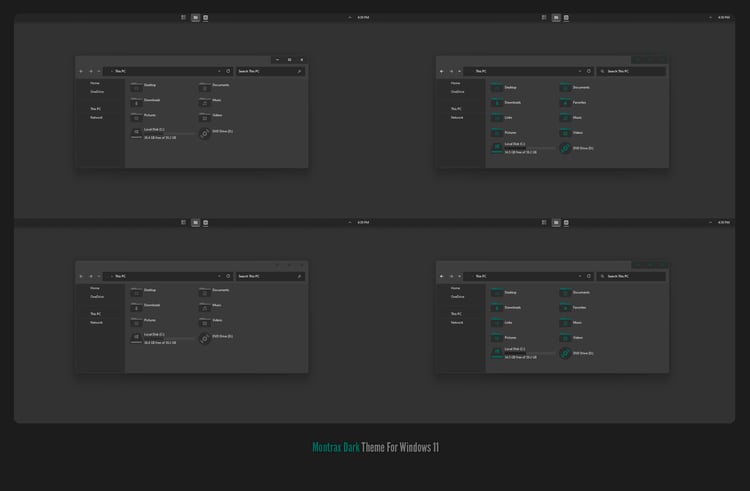Screen dimensions: 750x491
Task: Expand address bar dropdown in top-right window
Action: point(580,71)
